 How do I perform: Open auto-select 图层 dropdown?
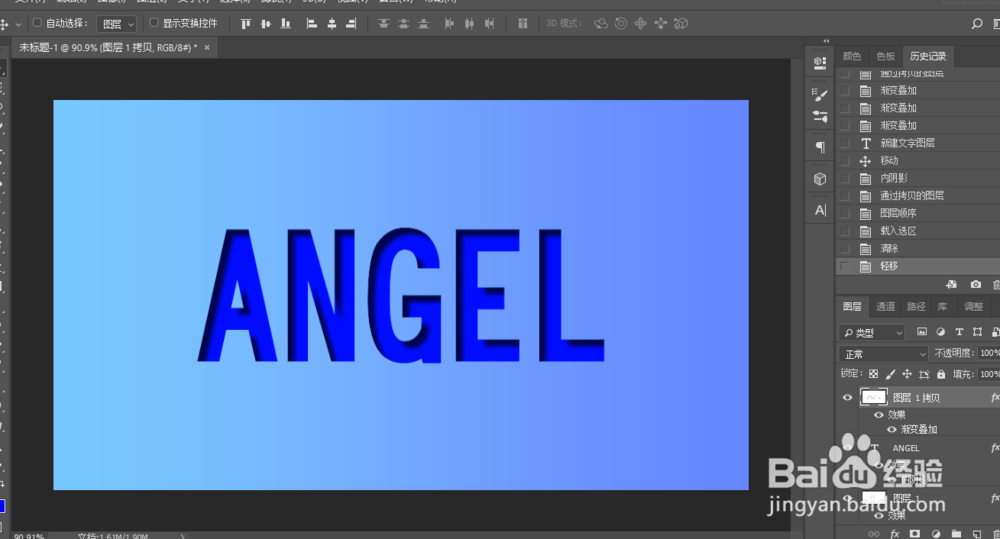[116, 24]
